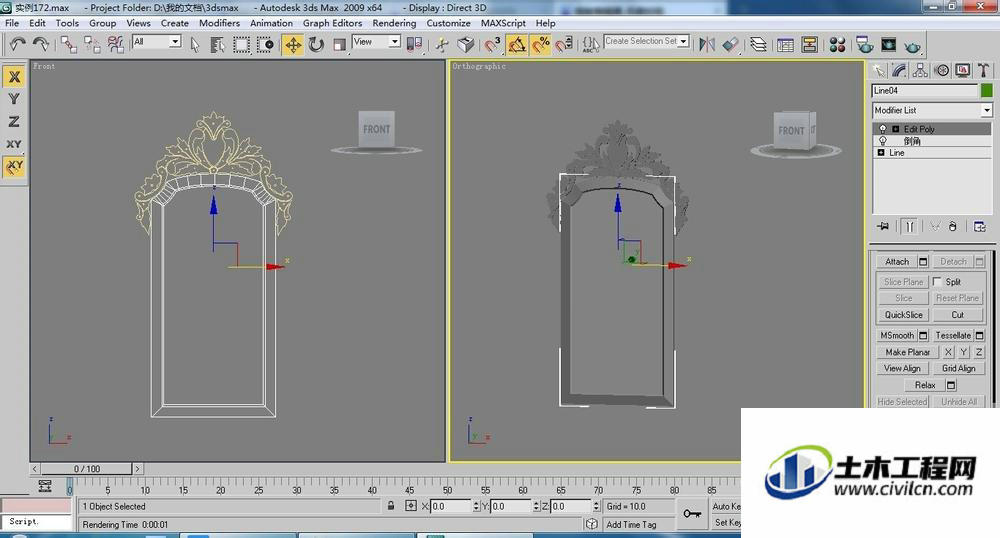Click the View Align button
The image size is (1000, 538).
coord(902,368)
